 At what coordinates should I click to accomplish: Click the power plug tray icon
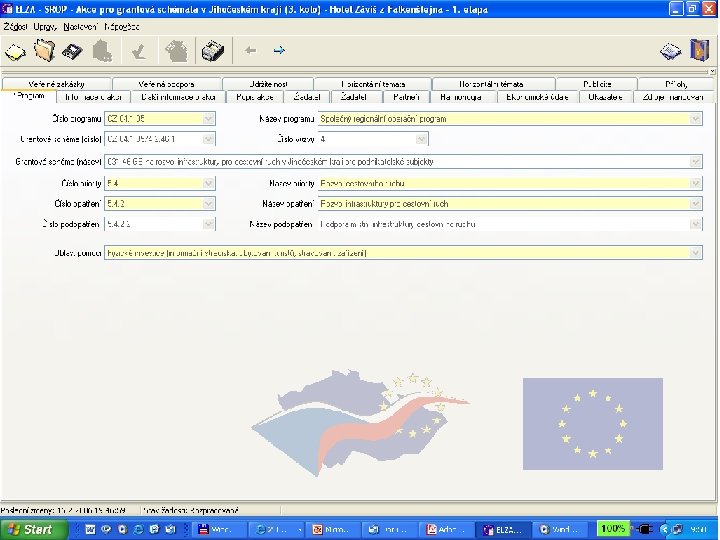pyautogui.click(x=643, y=529)
